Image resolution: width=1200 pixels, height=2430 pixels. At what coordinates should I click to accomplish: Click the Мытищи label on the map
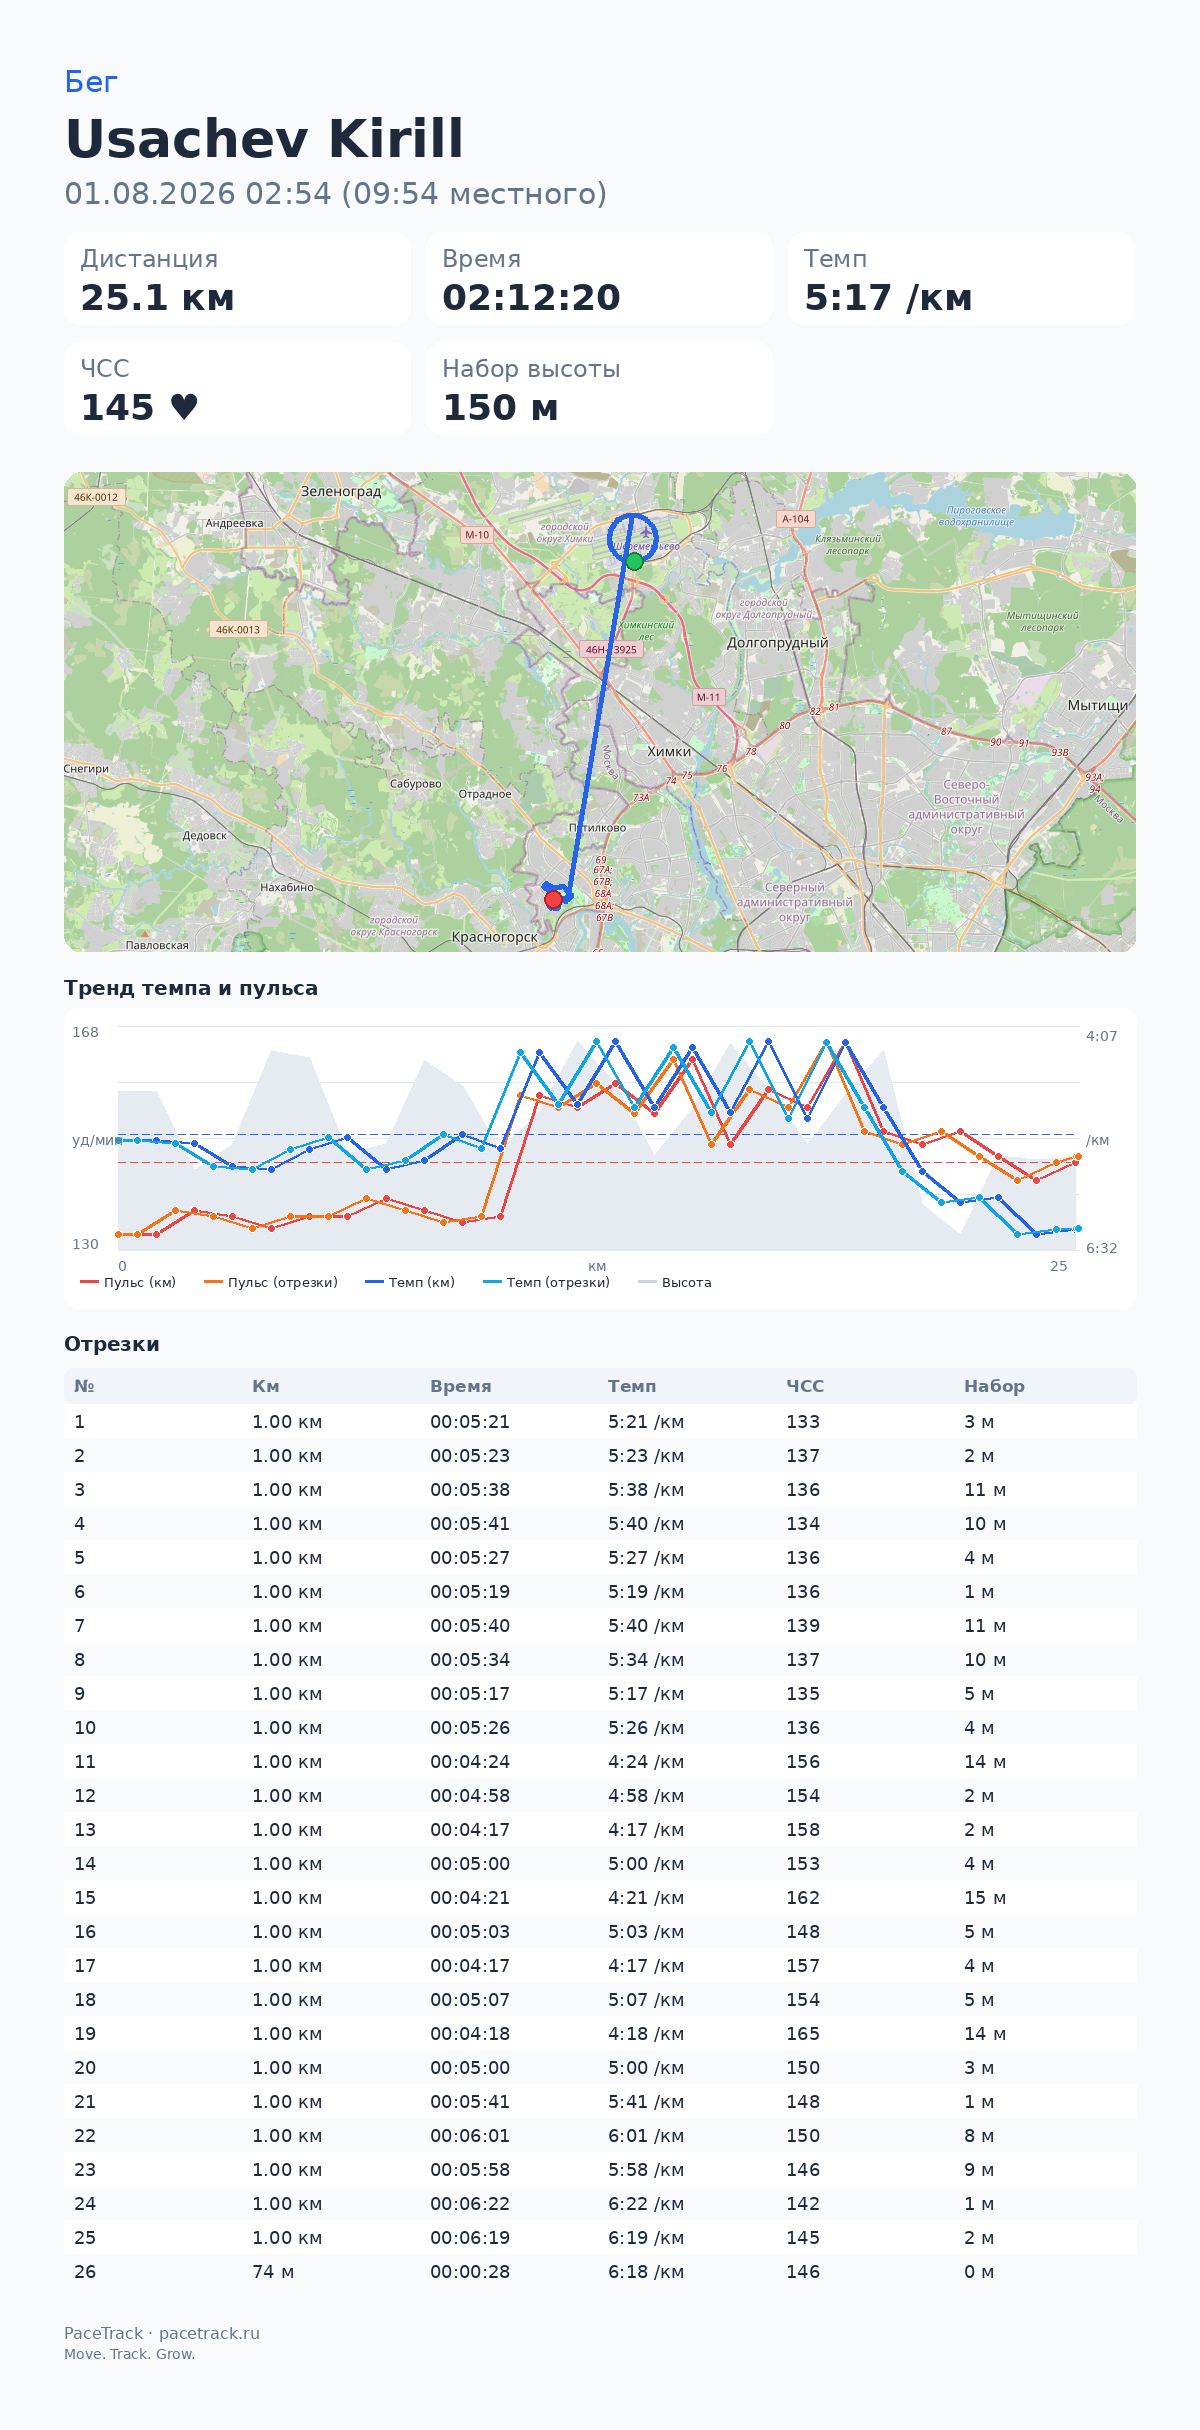point(1098,705)
